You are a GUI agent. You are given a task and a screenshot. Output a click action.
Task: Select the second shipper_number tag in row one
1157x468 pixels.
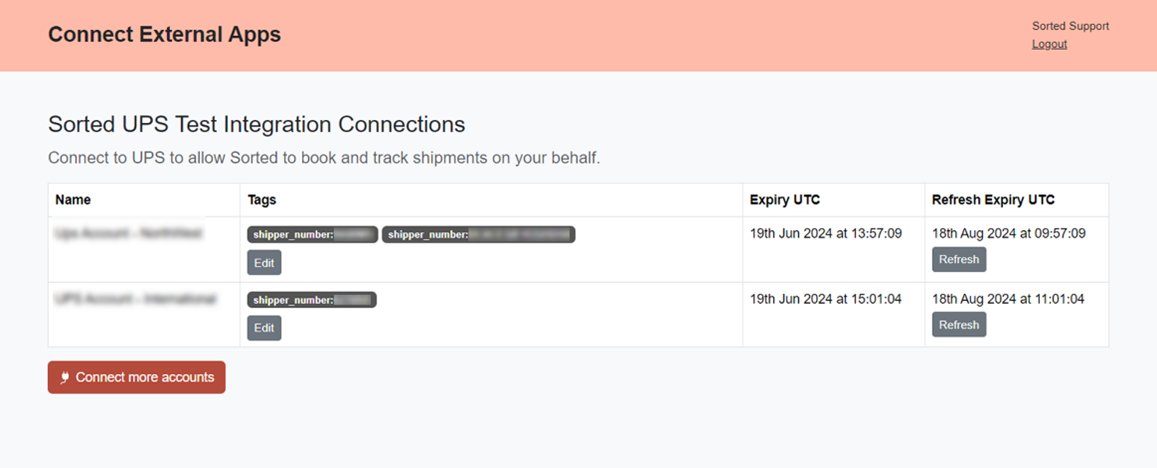478,235
